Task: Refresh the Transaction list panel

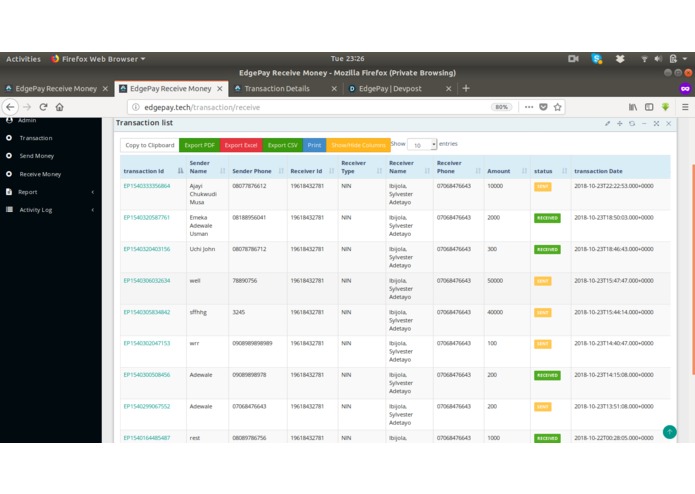Action: (632, 124)
